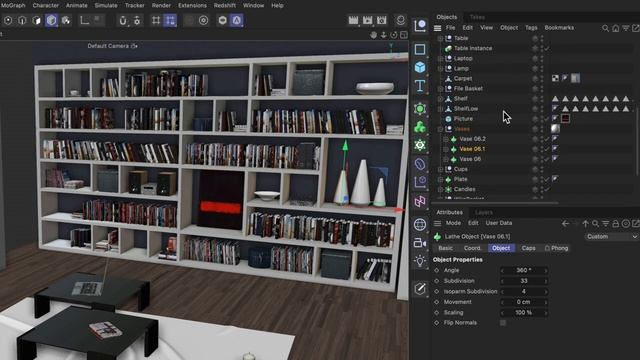The height and width of the screenshot is (360, 640).
Task: Open the Floor/Environment globe icon
Action: [x=420, y=224]
